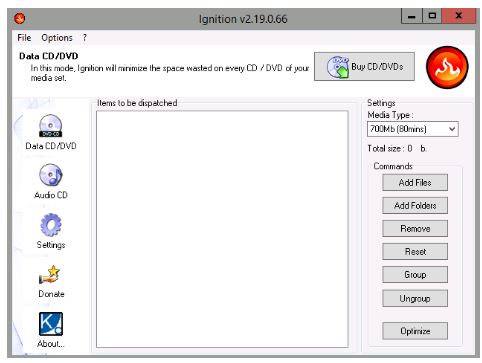Click the Total size: 0 b. text

tap(397, 149)
